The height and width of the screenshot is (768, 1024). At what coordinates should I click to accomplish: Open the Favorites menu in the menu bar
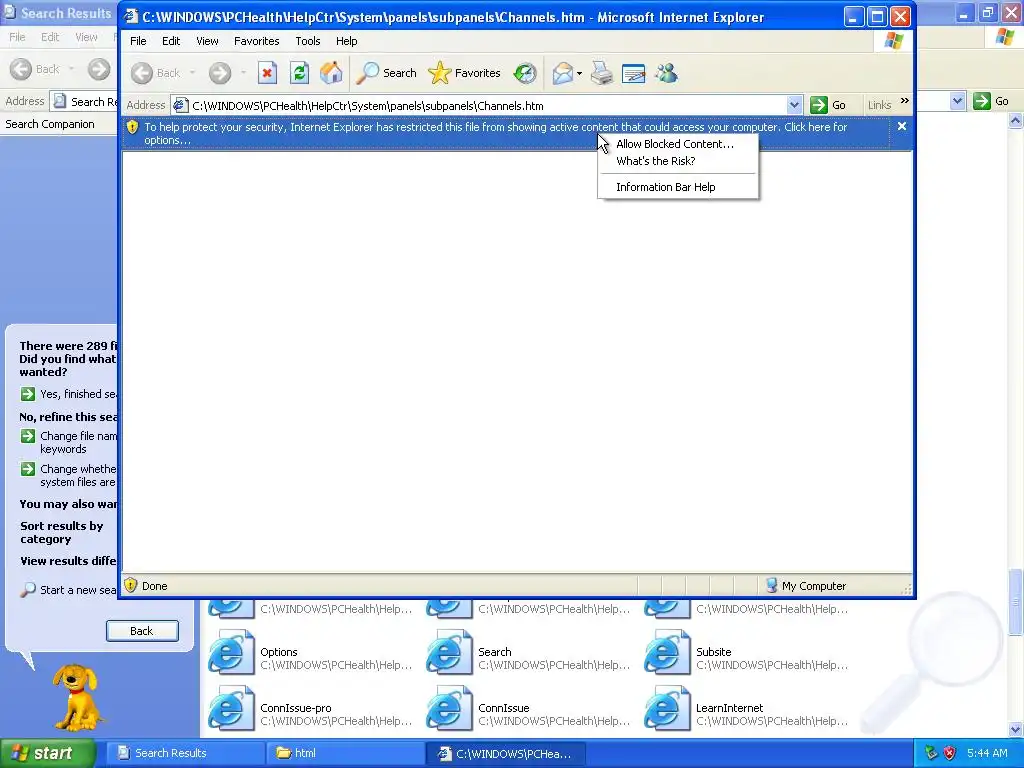point(257,41)
